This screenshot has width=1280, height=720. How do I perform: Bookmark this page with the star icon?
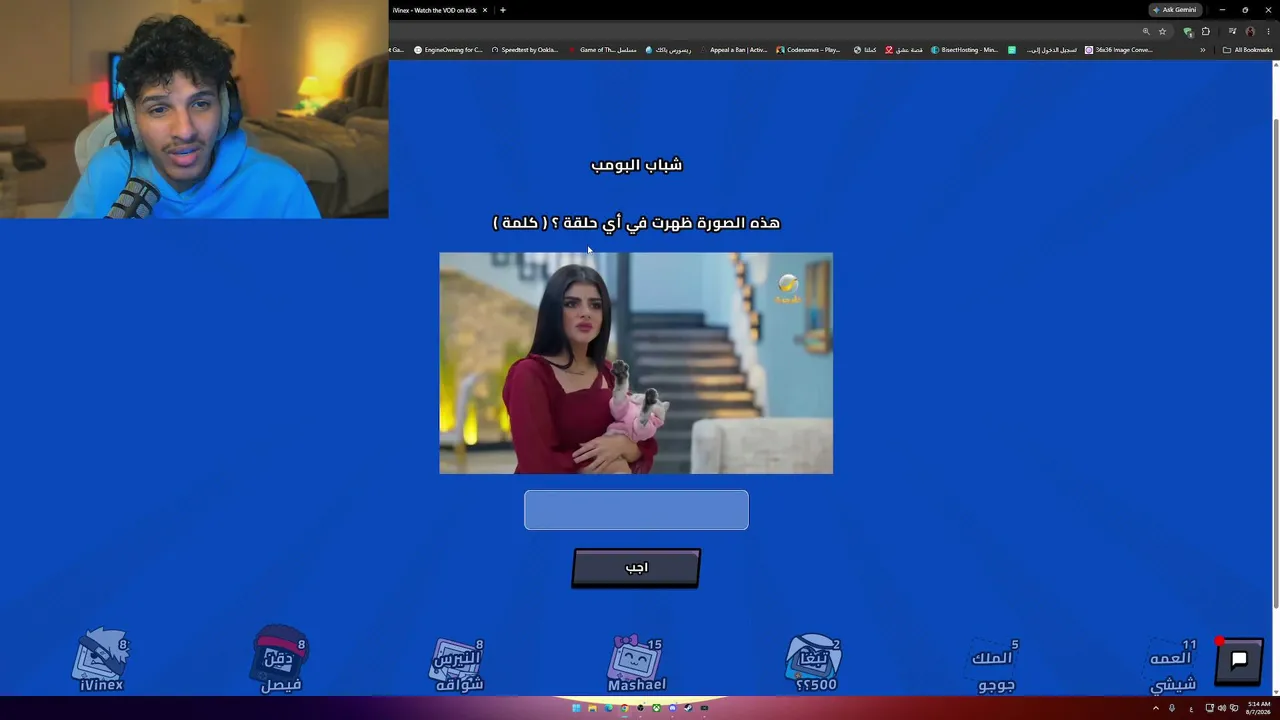coord(1162,31)
